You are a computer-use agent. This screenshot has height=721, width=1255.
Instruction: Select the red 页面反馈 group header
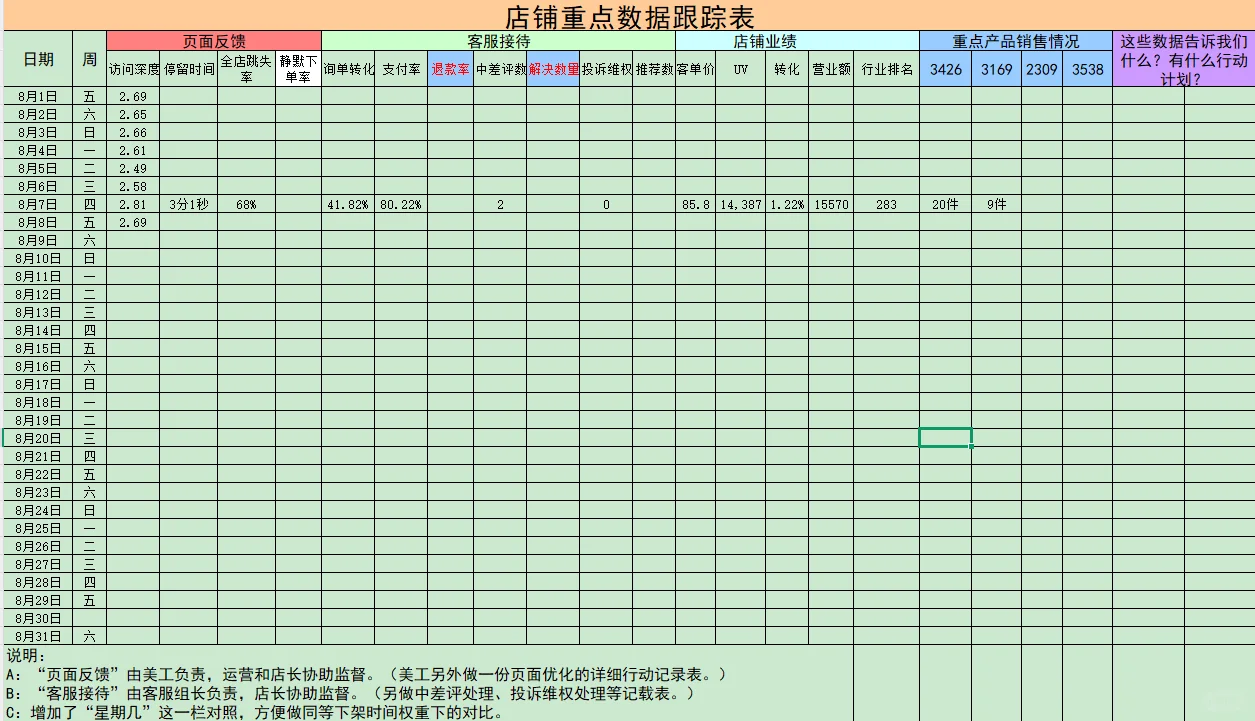[x=214, y=41]
